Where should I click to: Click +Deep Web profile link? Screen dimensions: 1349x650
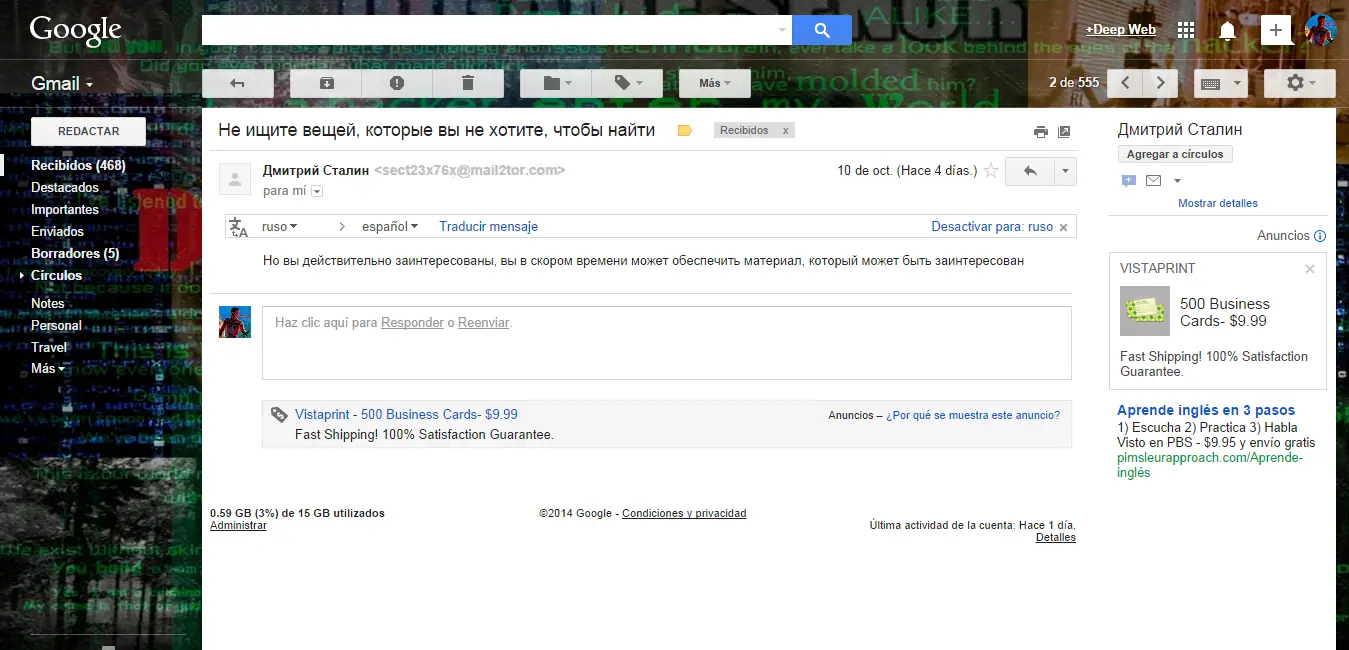[1121, 30]
